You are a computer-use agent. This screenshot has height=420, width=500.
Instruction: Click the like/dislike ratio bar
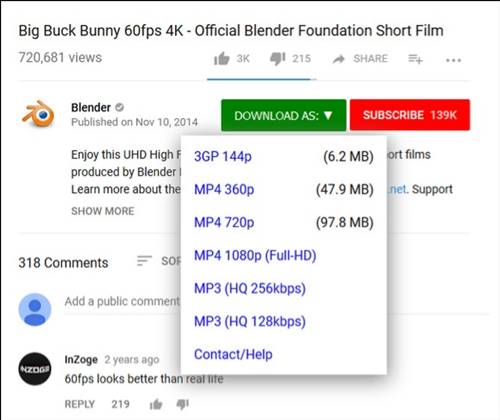261,79
